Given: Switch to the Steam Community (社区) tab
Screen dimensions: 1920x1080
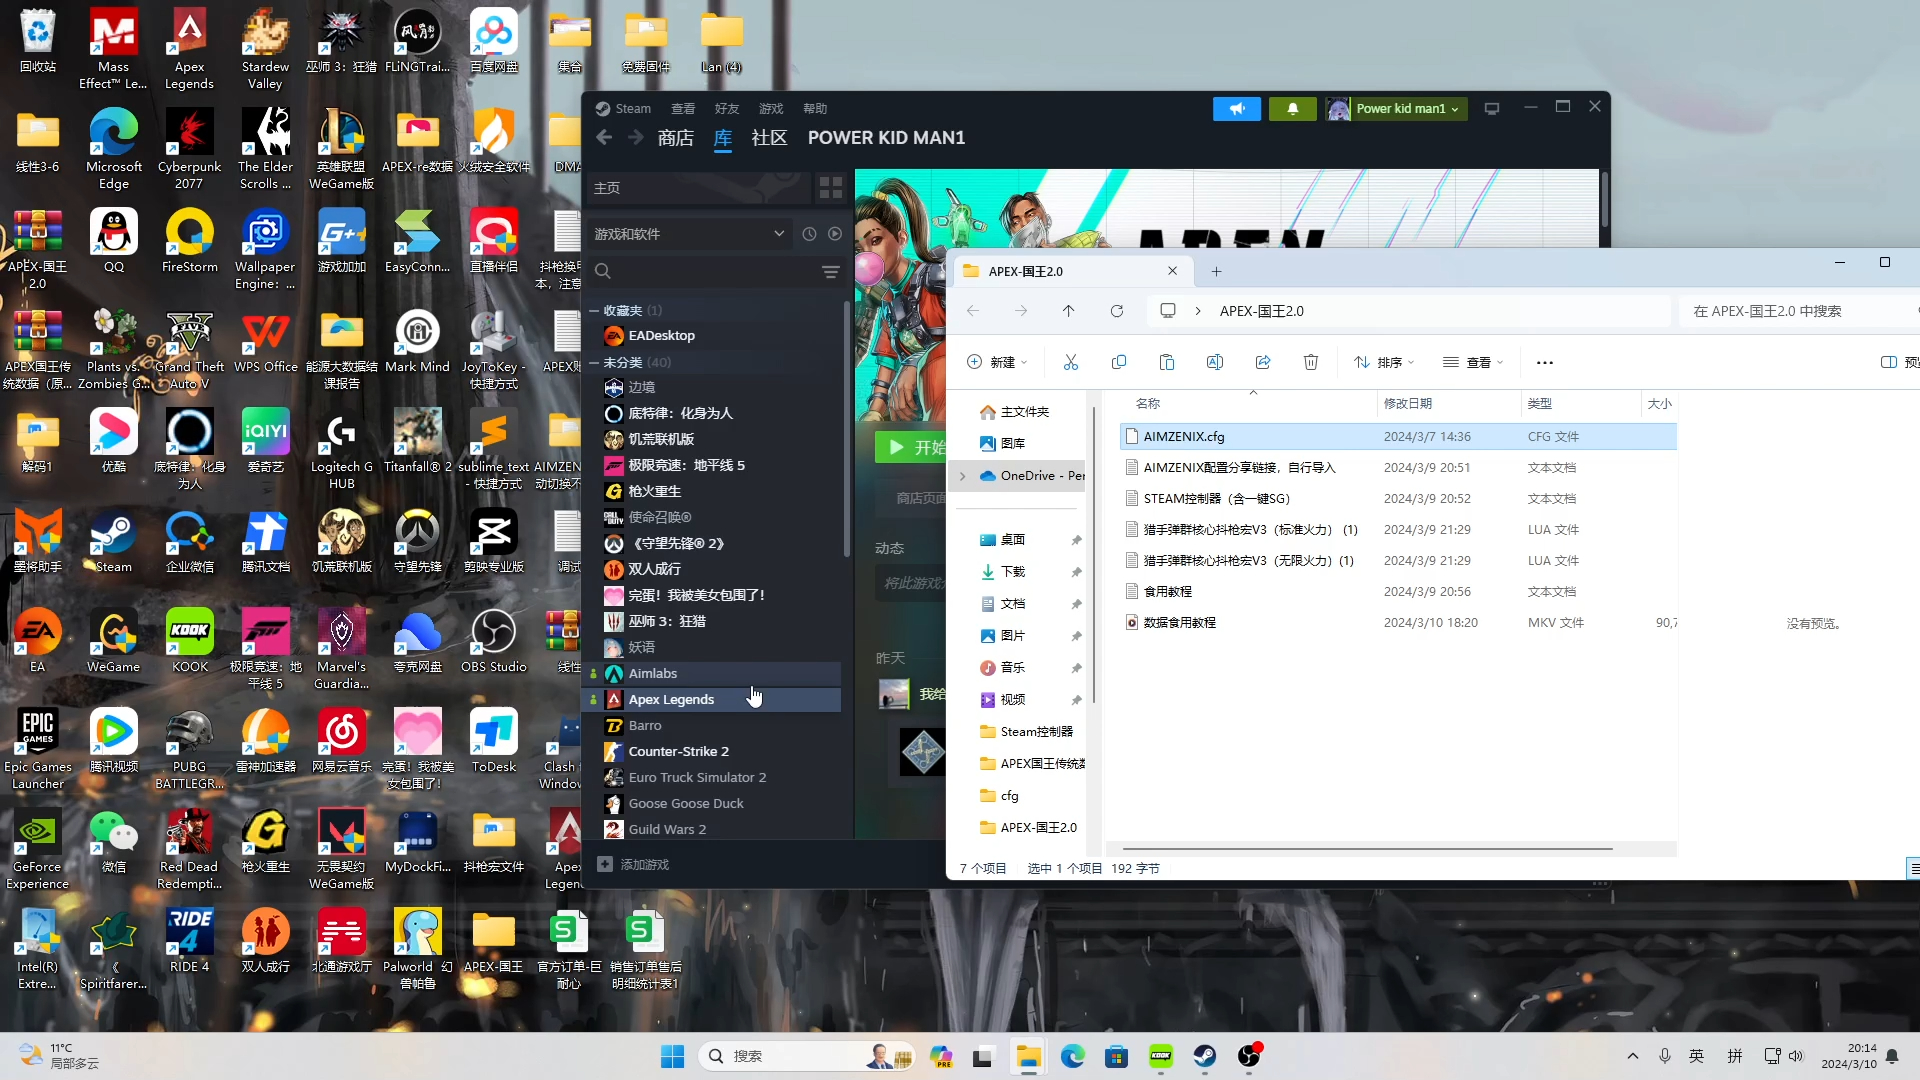Looking at the screenshot, I should [x=769, y=138].
